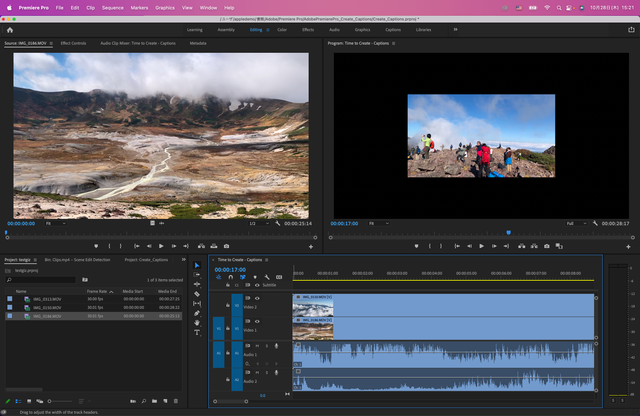Open the Sequence menu
This screenshot has height=416, width=640.
point(113,8)
